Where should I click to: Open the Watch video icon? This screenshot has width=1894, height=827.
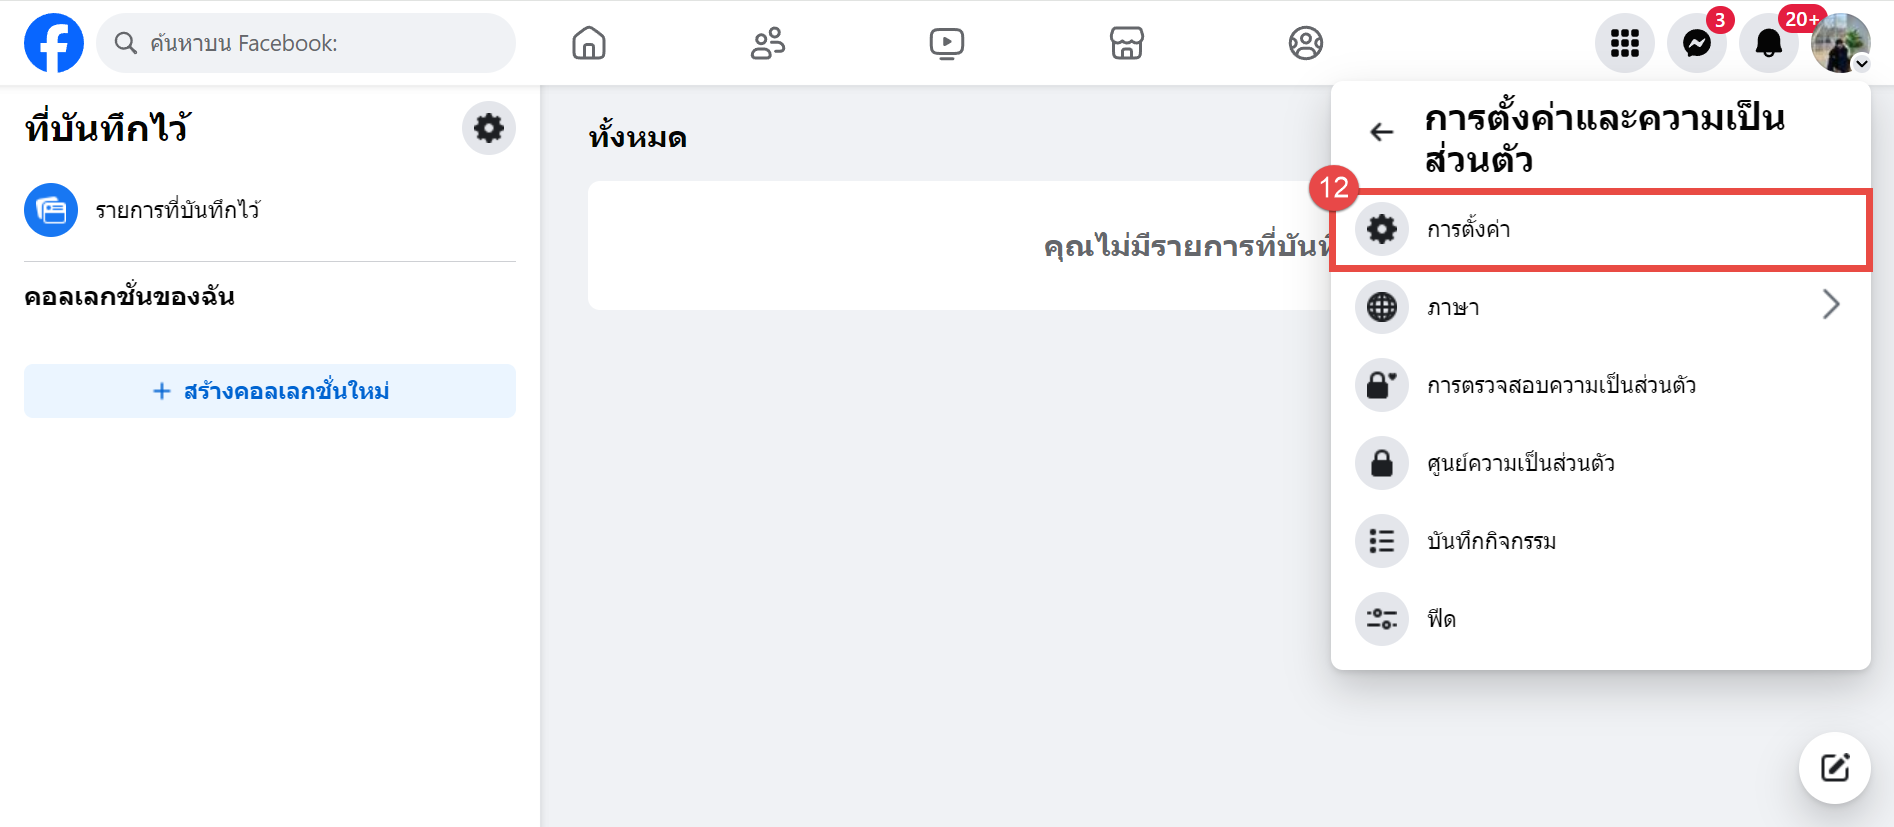click(x=946, y=43)
